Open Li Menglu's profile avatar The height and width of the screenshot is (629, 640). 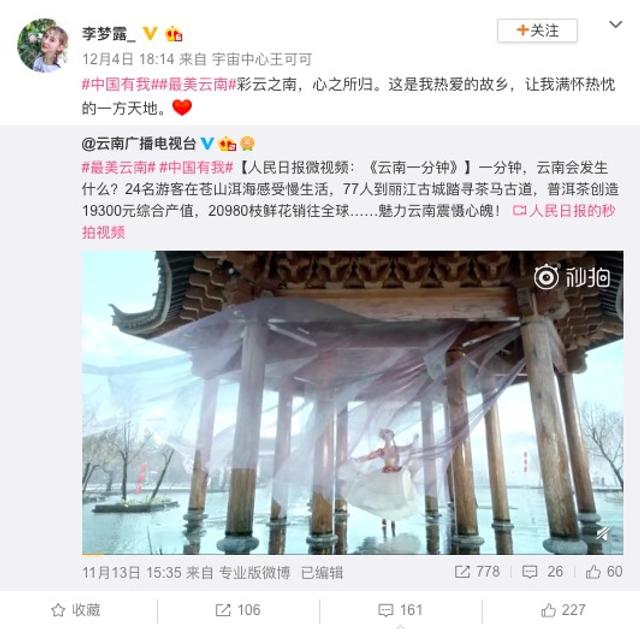(x=43, y=45)
